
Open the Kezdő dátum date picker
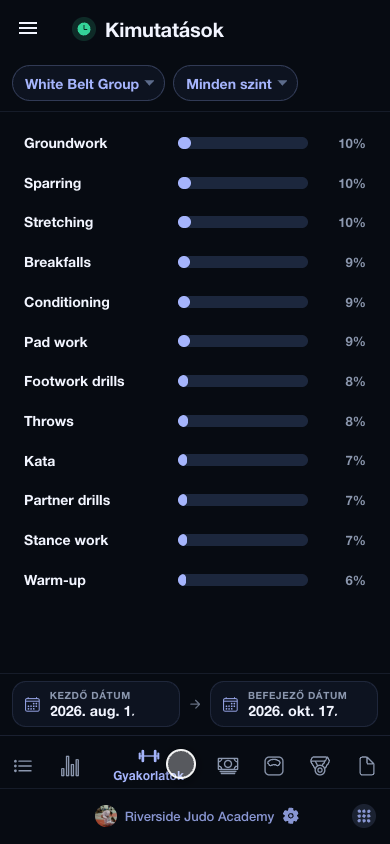pyautogui.click(x=96, y=704)
